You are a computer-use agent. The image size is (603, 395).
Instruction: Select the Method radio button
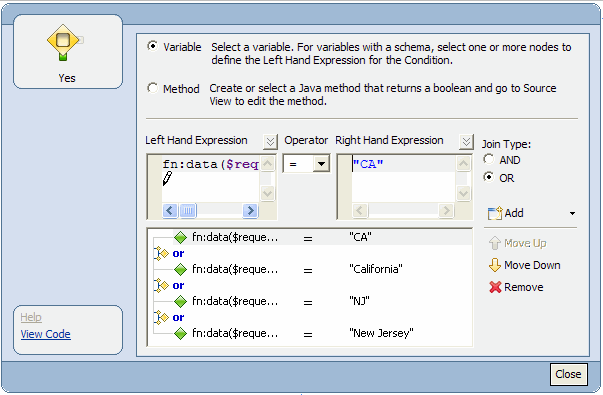click(153, 88)
